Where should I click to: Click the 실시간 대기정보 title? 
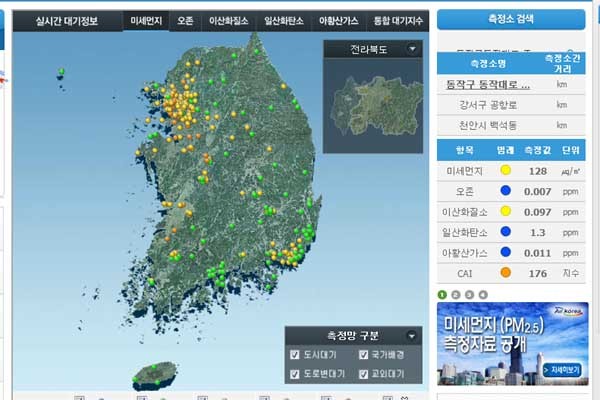tap(67, 21)
